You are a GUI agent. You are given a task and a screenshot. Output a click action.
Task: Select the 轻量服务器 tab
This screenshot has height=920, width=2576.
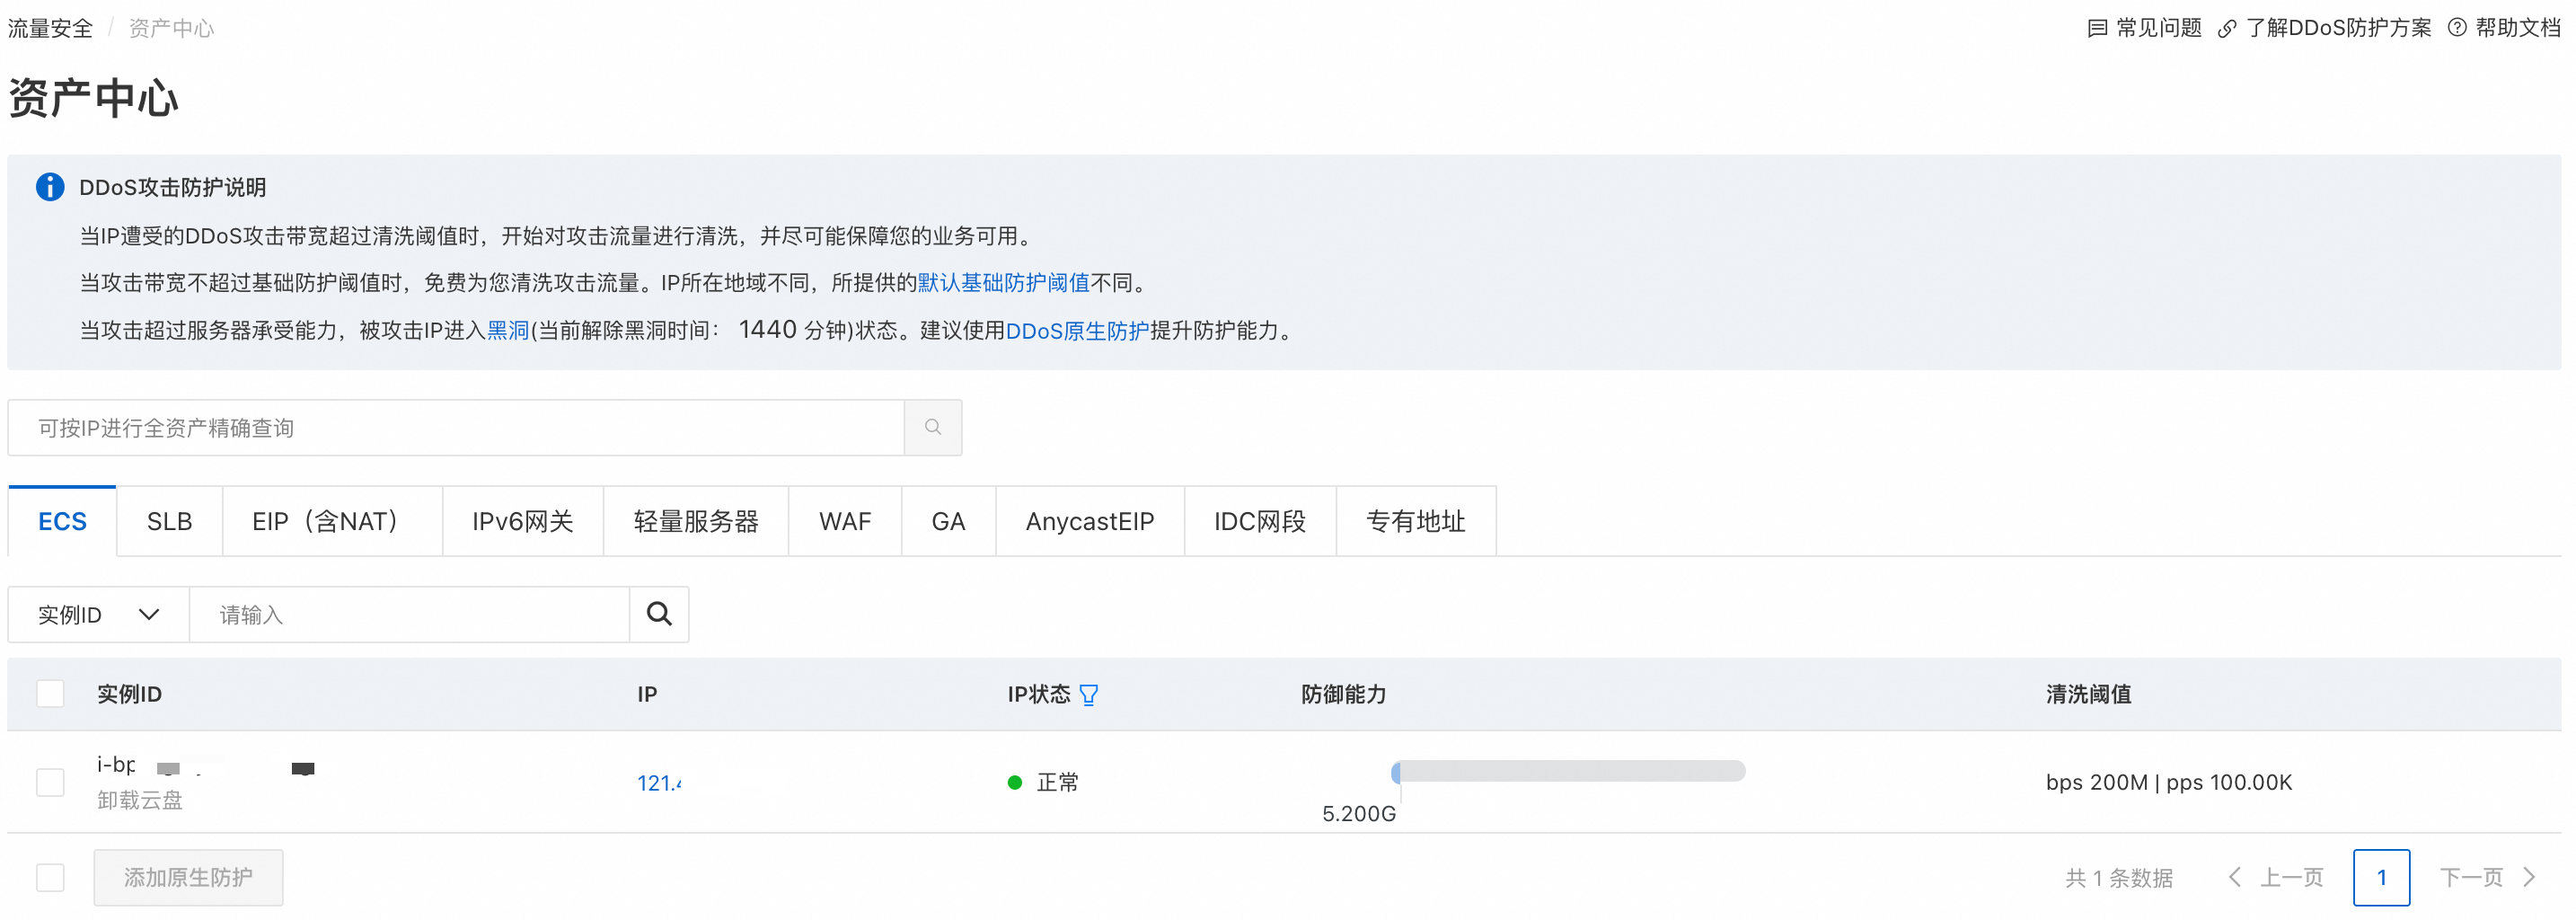pos(695,521)
